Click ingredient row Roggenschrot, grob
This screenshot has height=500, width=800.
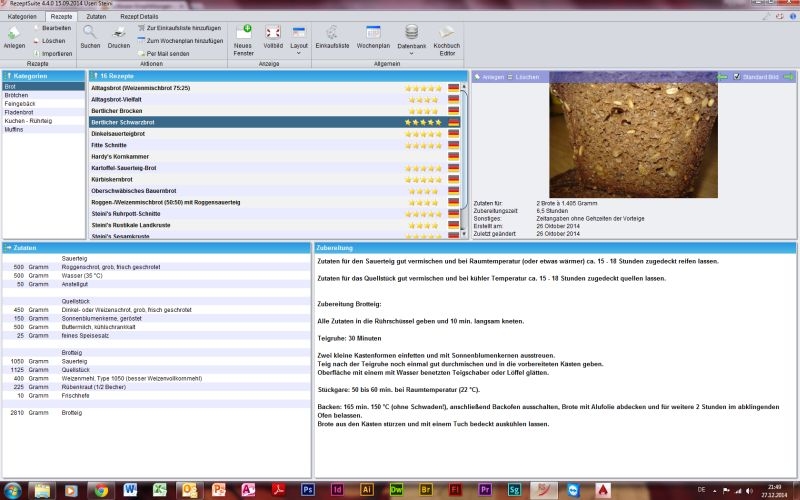point(156,267)
